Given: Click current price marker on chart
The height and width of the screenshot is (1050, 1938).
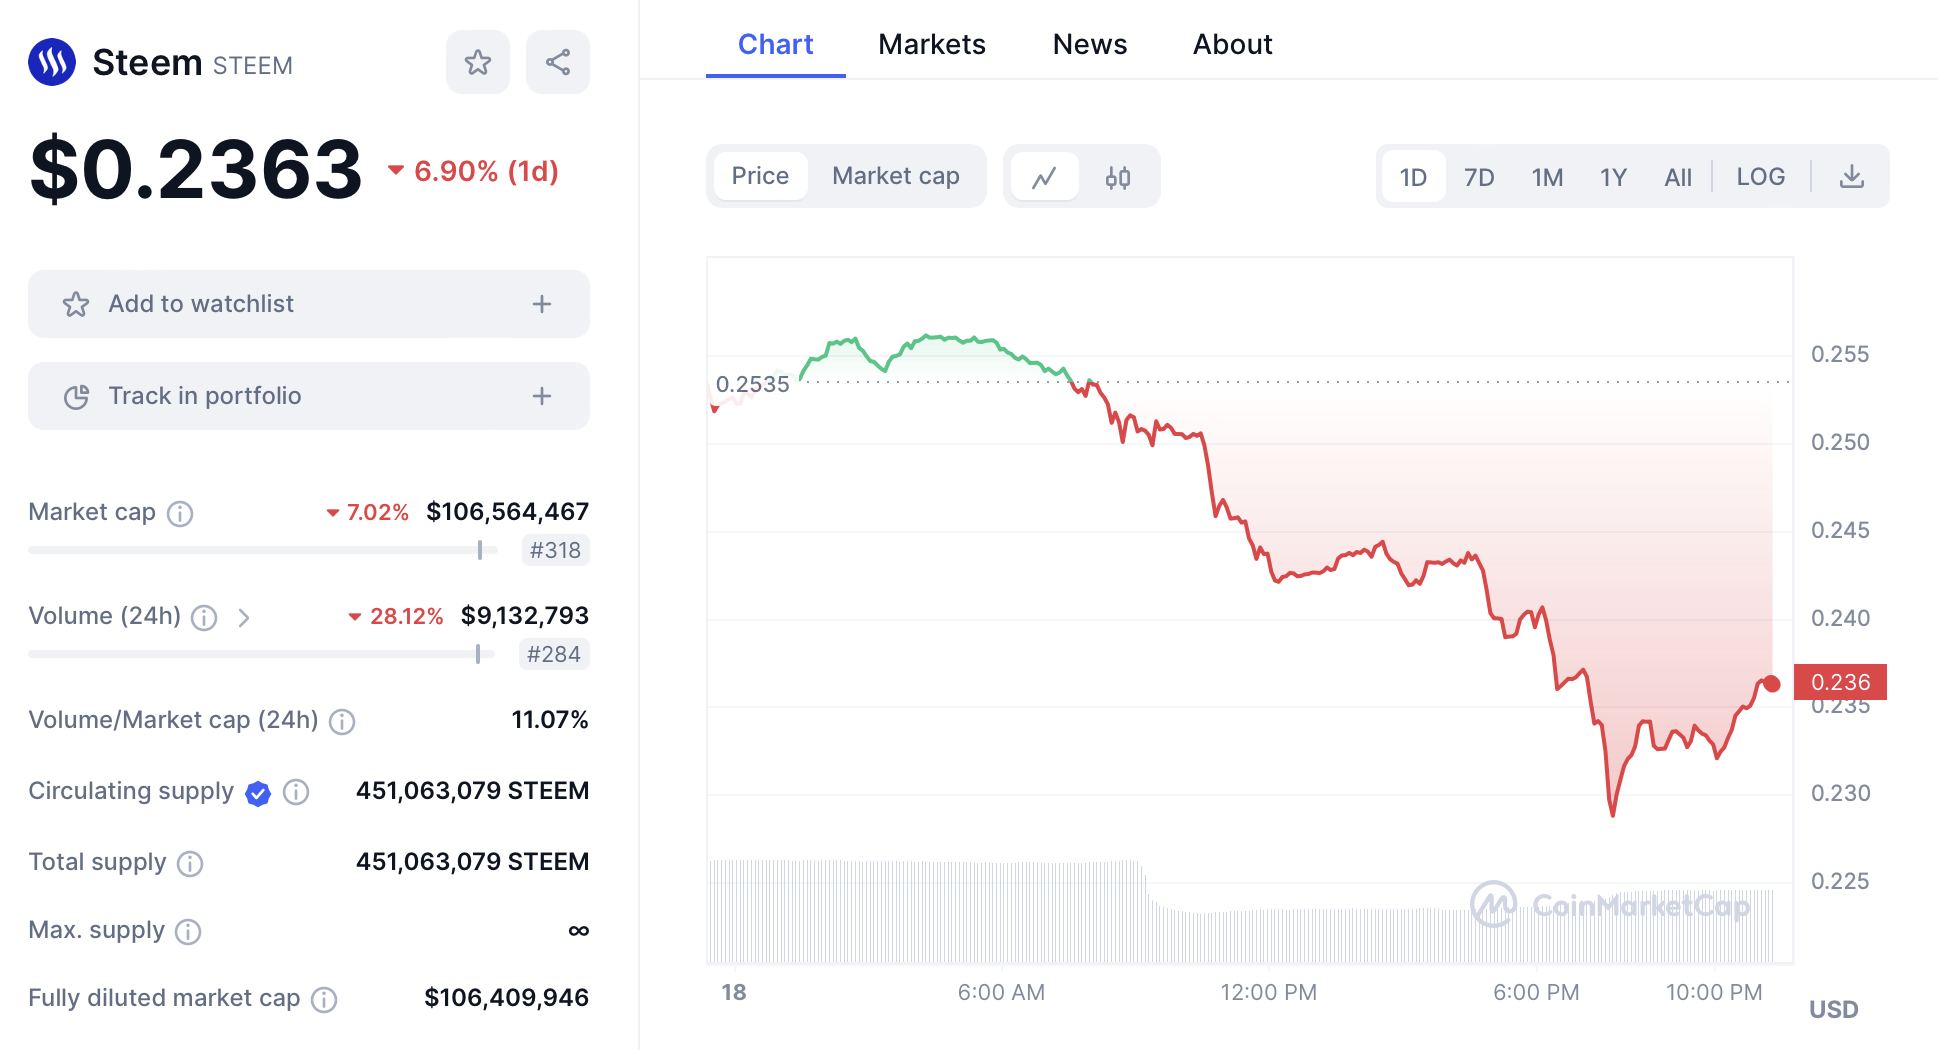Looking at the screenshot, I should coord(1771,684).
